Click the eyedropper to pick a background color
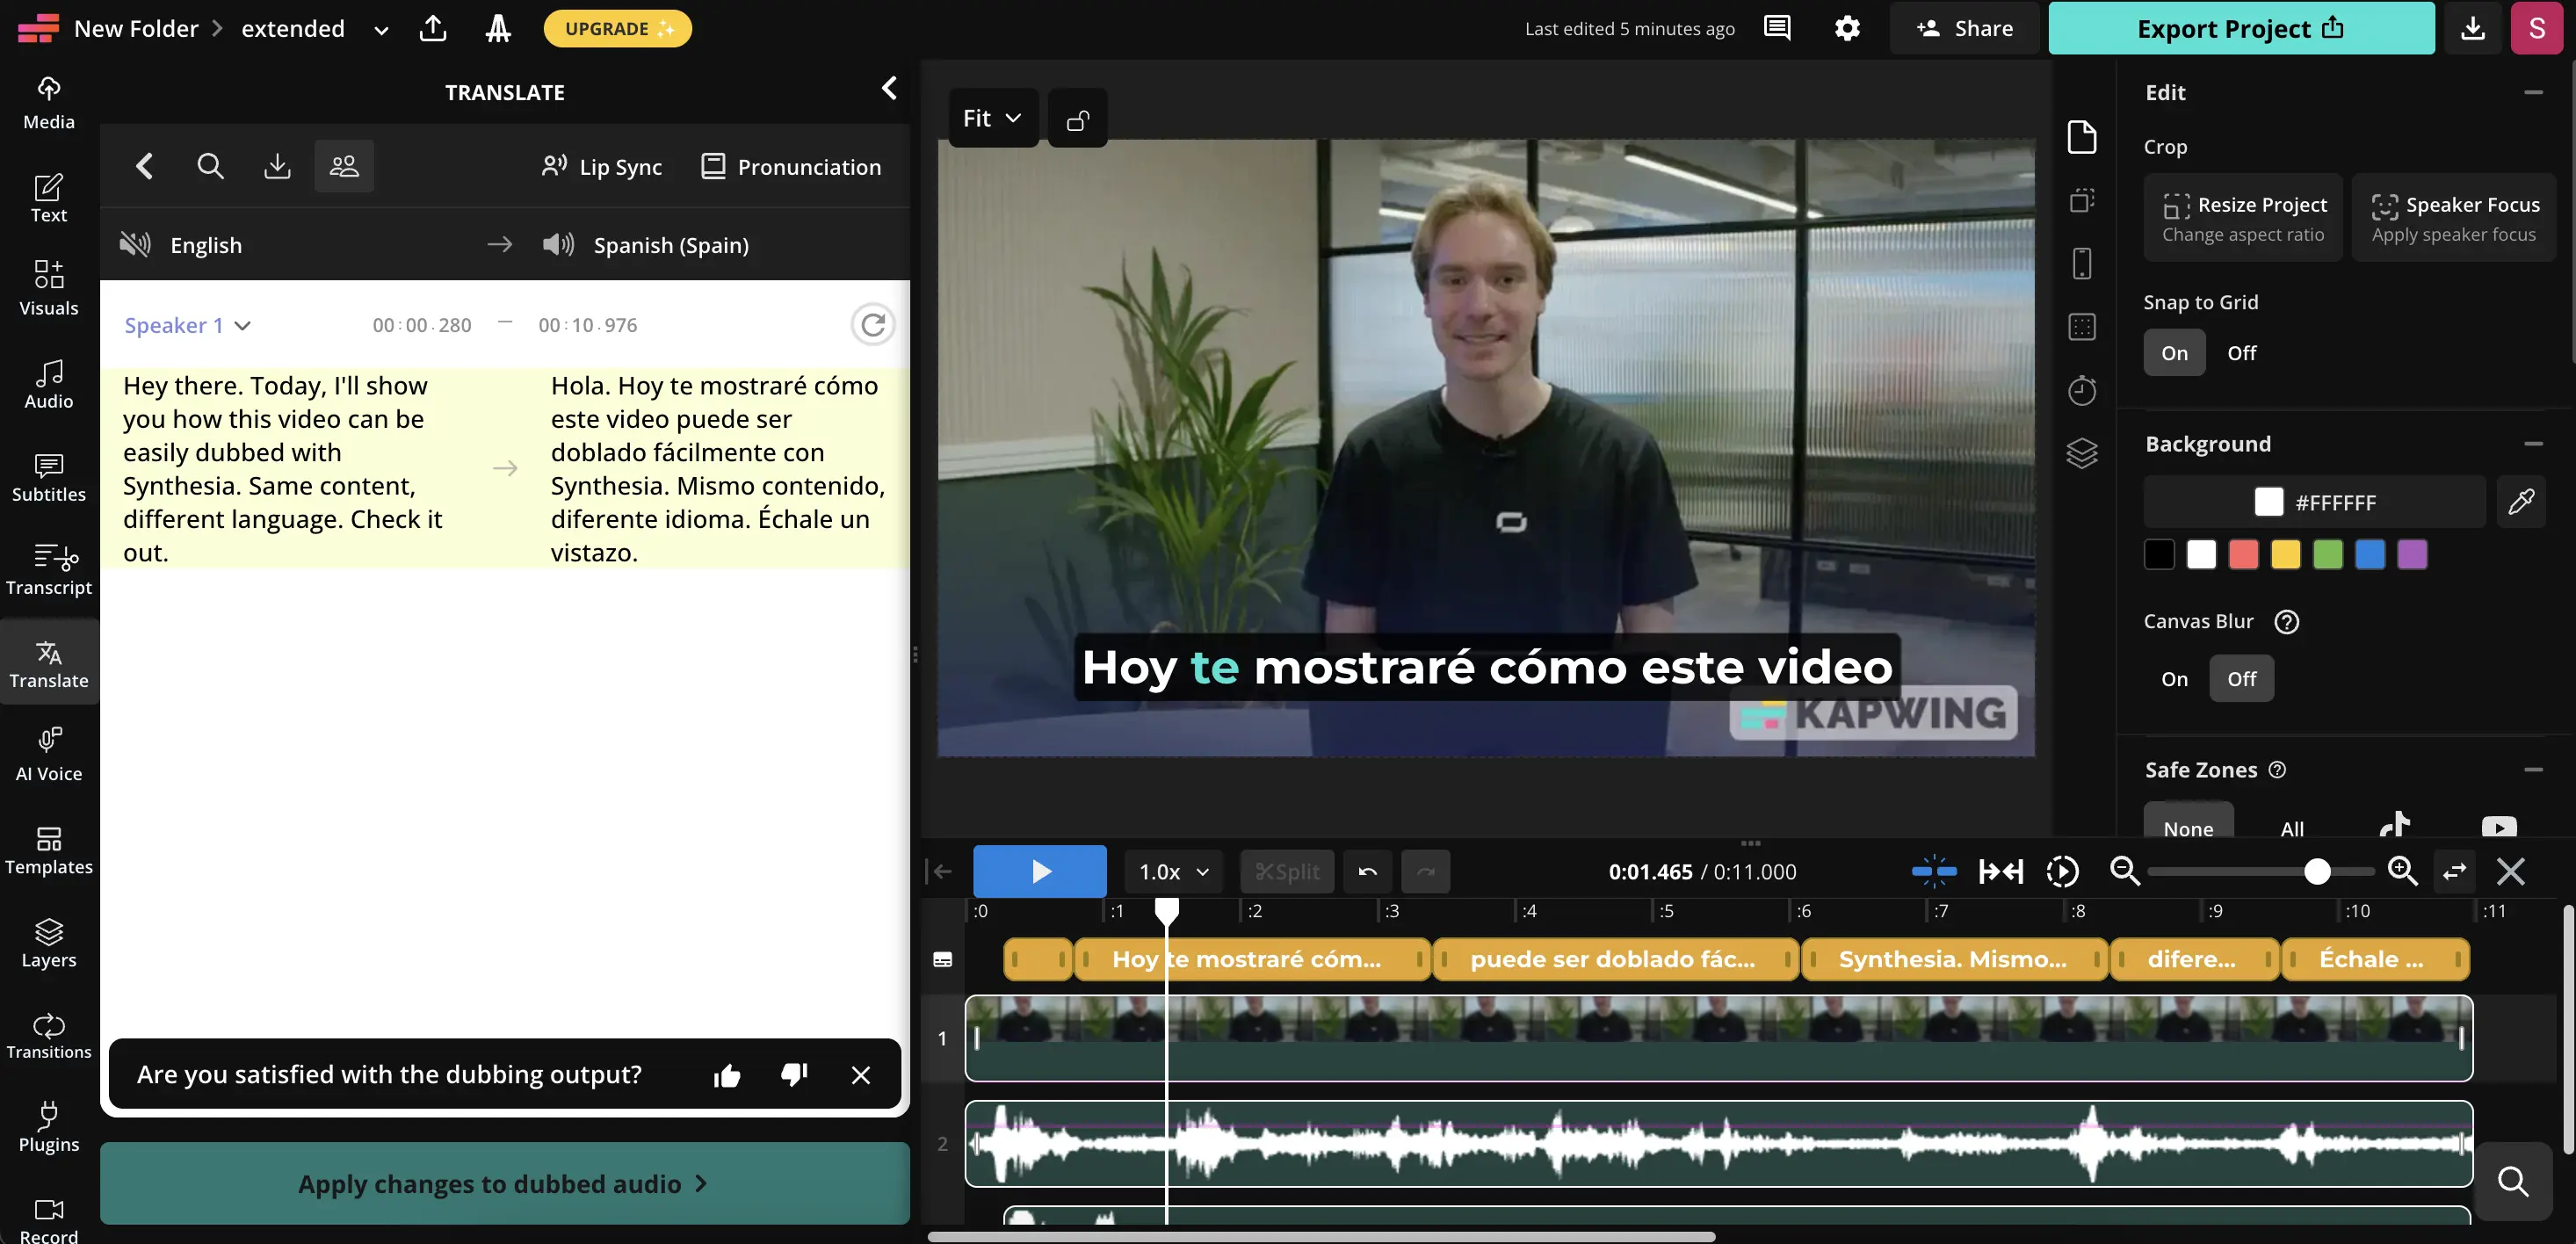 tap(2522, 501)
